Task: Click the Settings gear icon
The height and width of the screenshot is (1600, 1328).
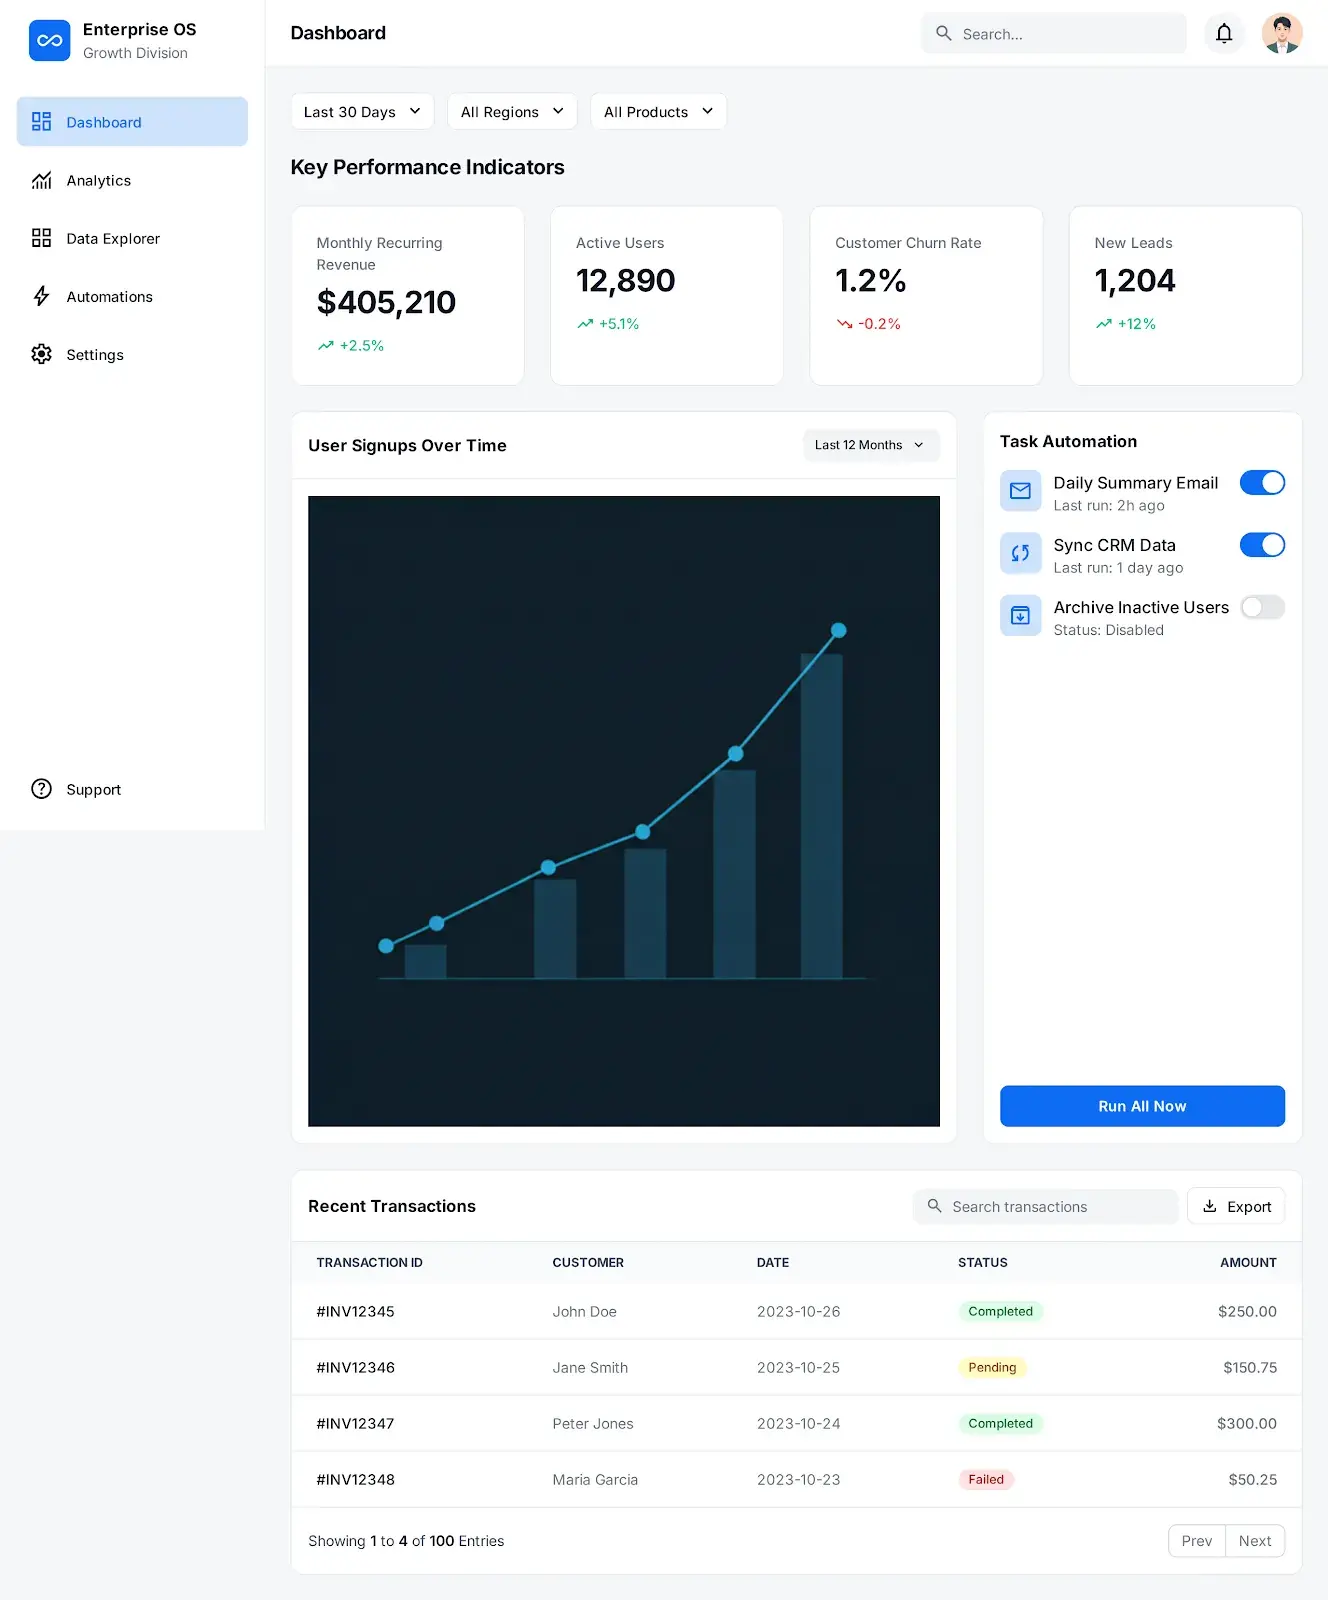Action: 41,354
